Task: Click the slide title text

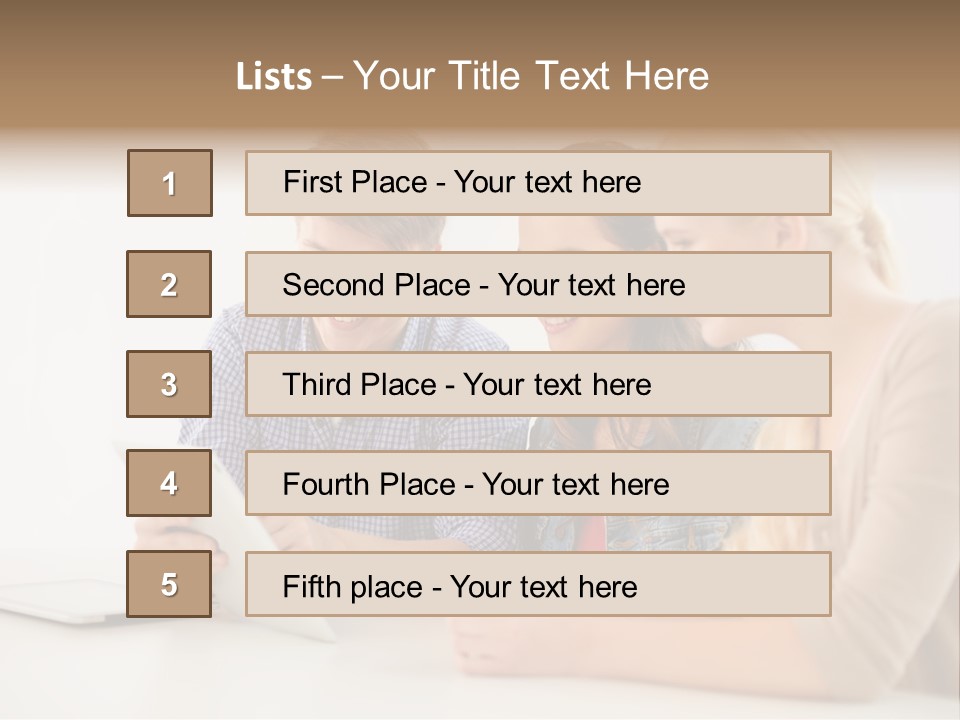Action: coord(472,76)
